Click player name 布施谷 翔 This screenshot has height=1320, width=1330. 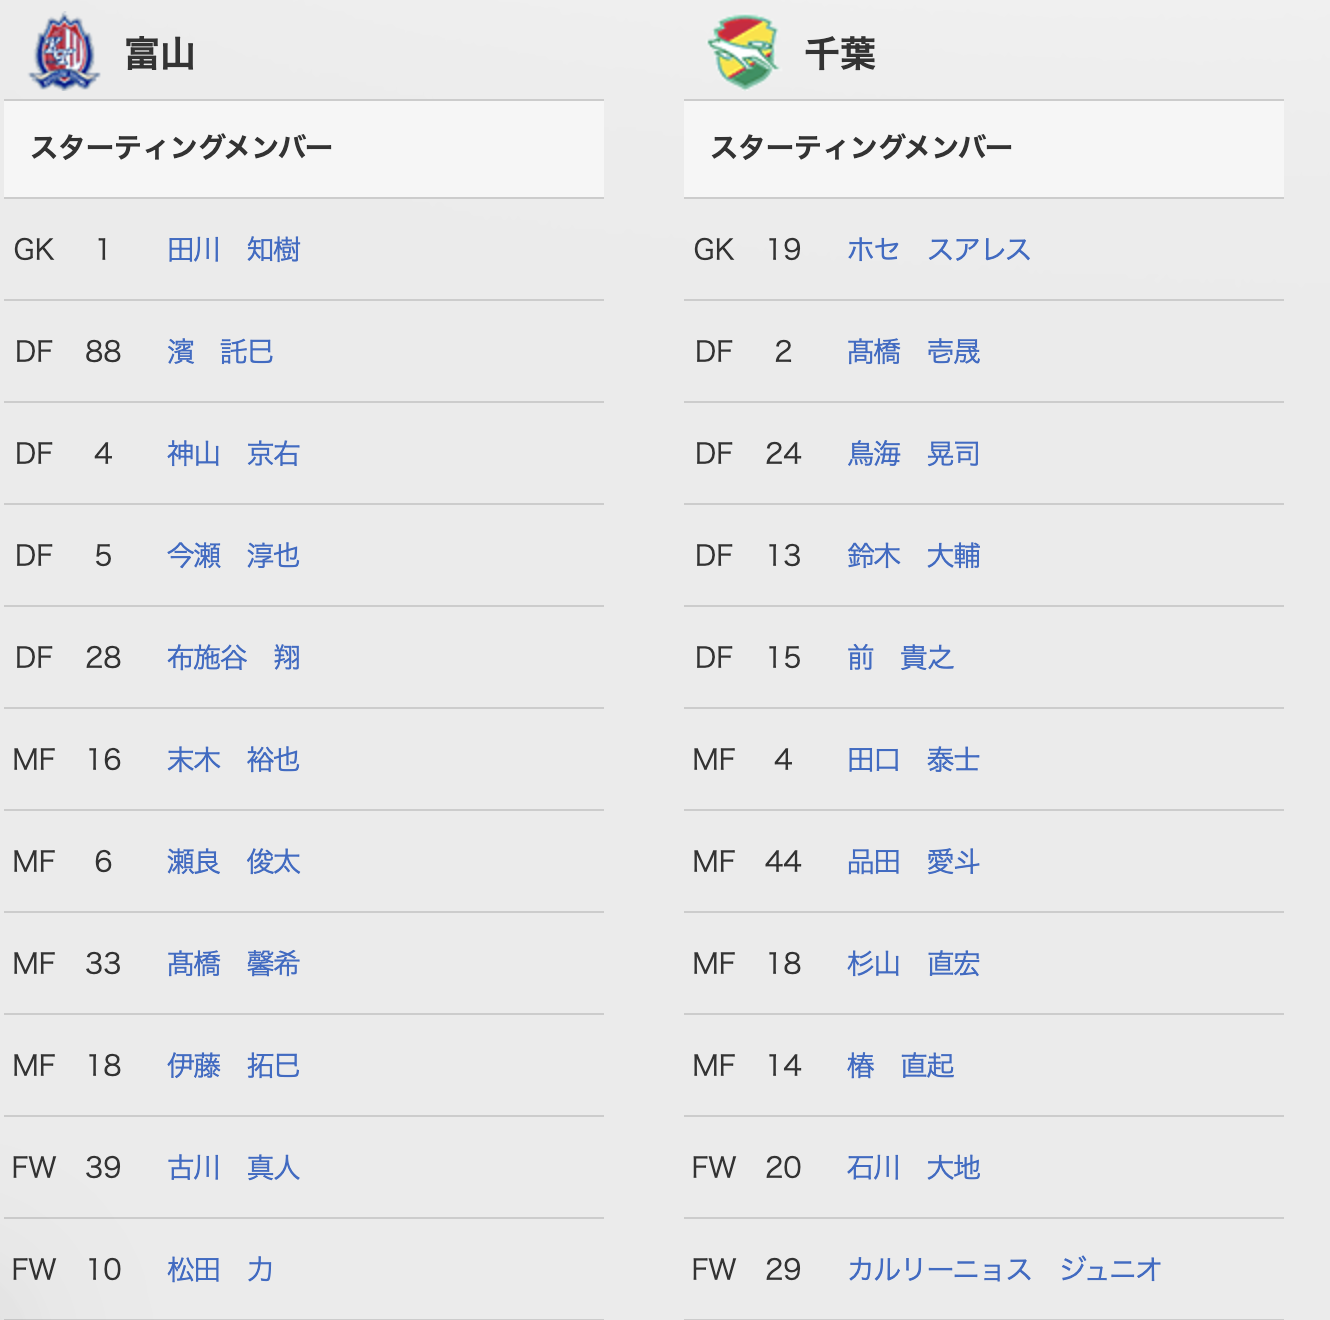[233, 658]
